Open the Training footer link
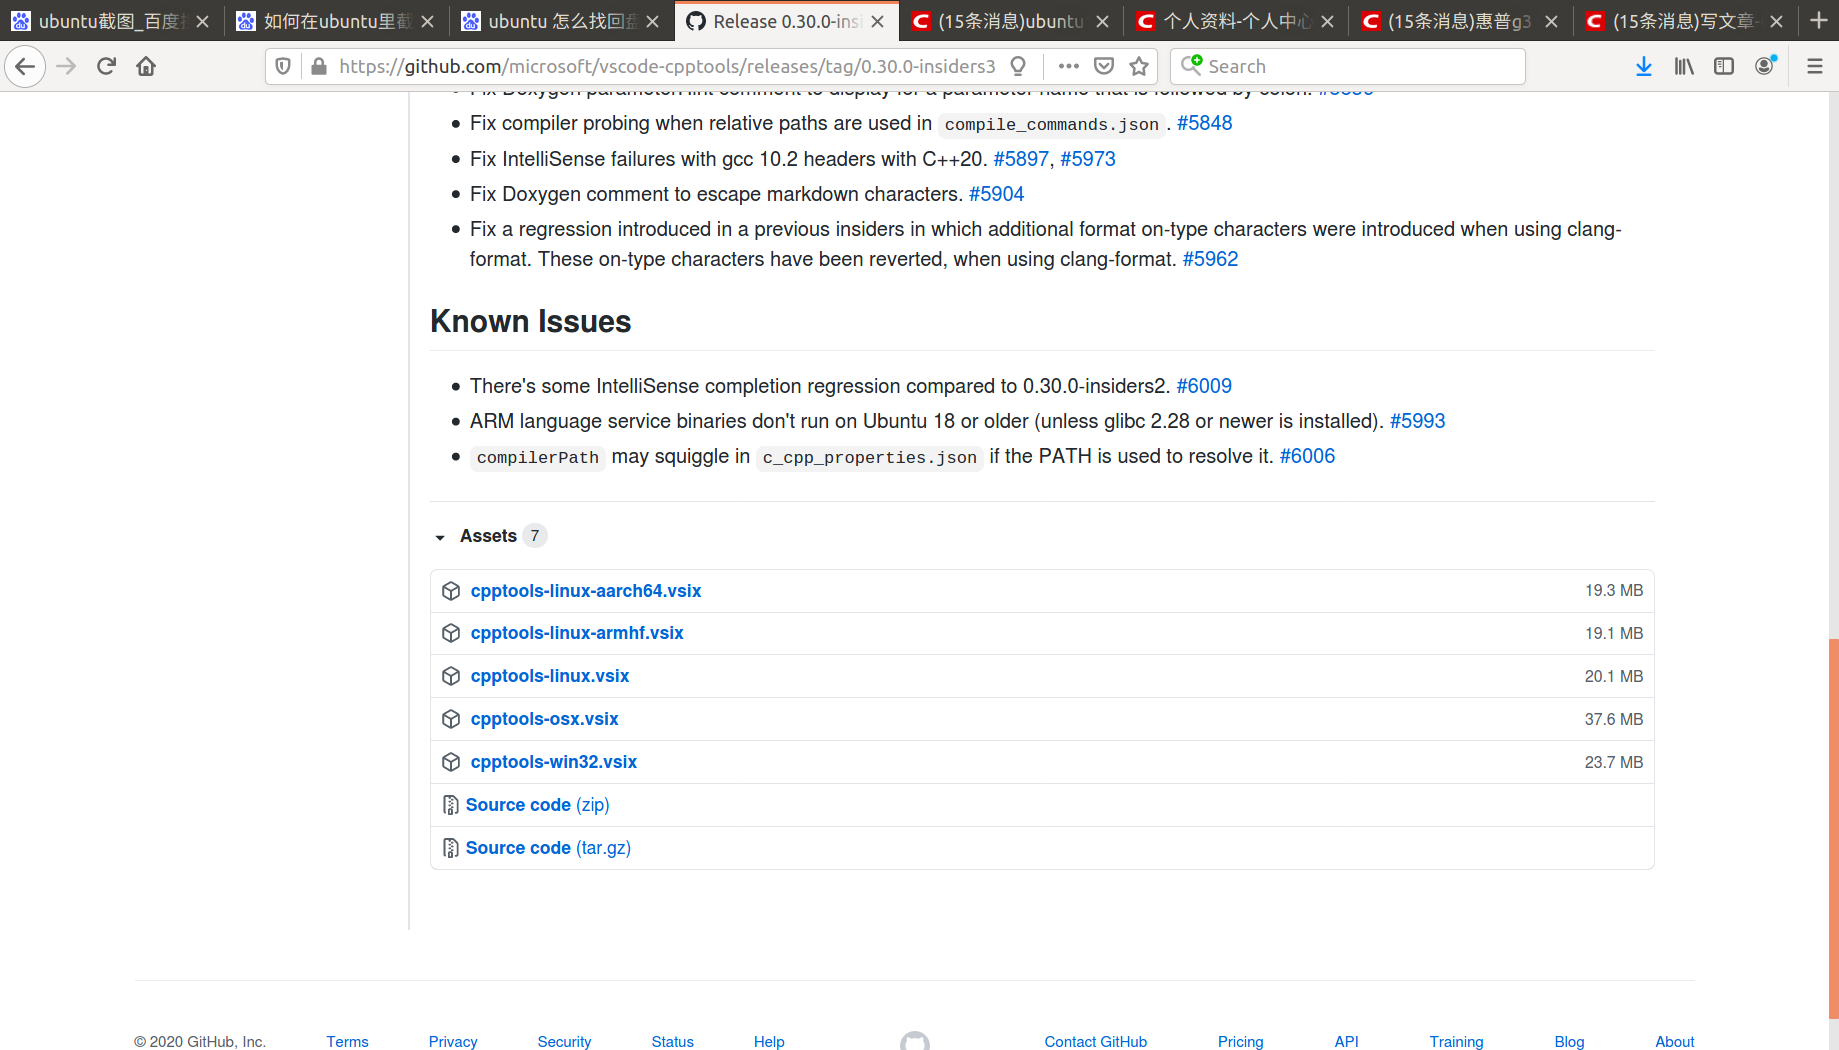Viewport: 1839px width, 1050px height. click(1456, 1041)
